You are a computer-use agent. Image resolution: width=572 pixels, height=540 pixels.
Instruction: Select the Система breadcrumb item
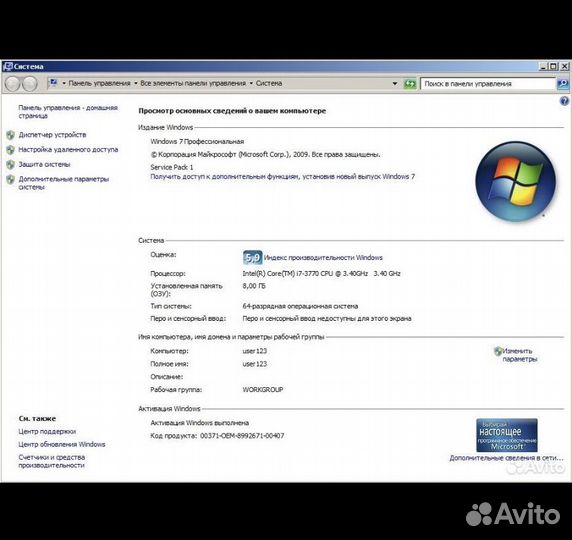(269, 84)
